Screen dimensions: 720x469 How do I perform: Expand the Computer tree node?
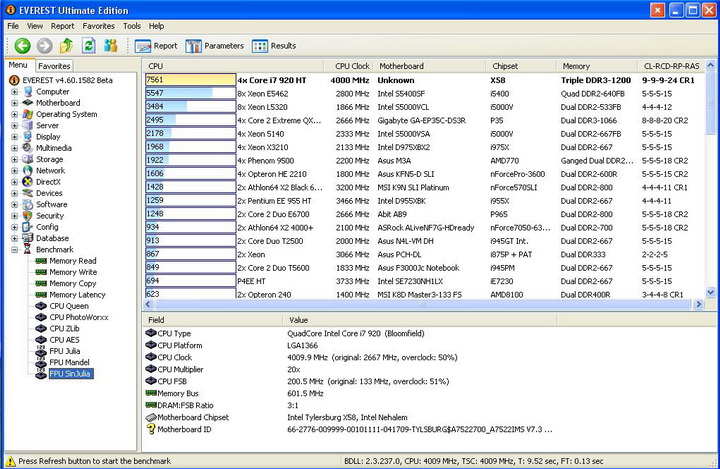(15, 92)
